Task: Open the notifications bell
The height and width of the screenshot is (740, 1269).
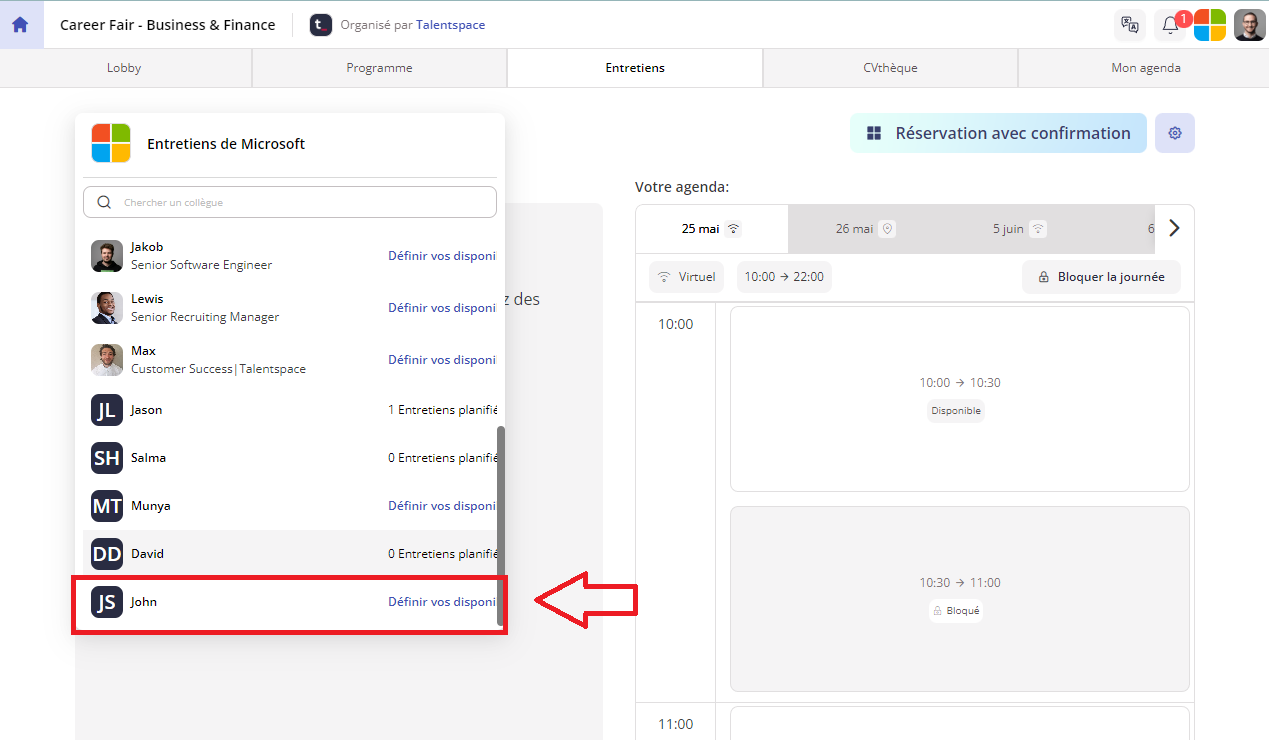Action: pyautogui.click(x=1170, y=25)
